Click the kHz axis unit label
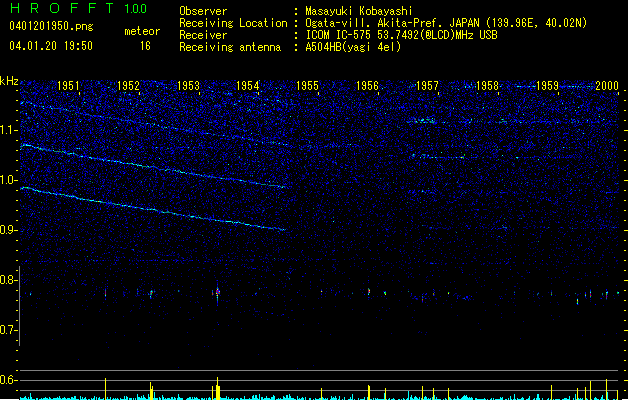Image resolution: width=629 pixels, height=400 pixels. 9,81
